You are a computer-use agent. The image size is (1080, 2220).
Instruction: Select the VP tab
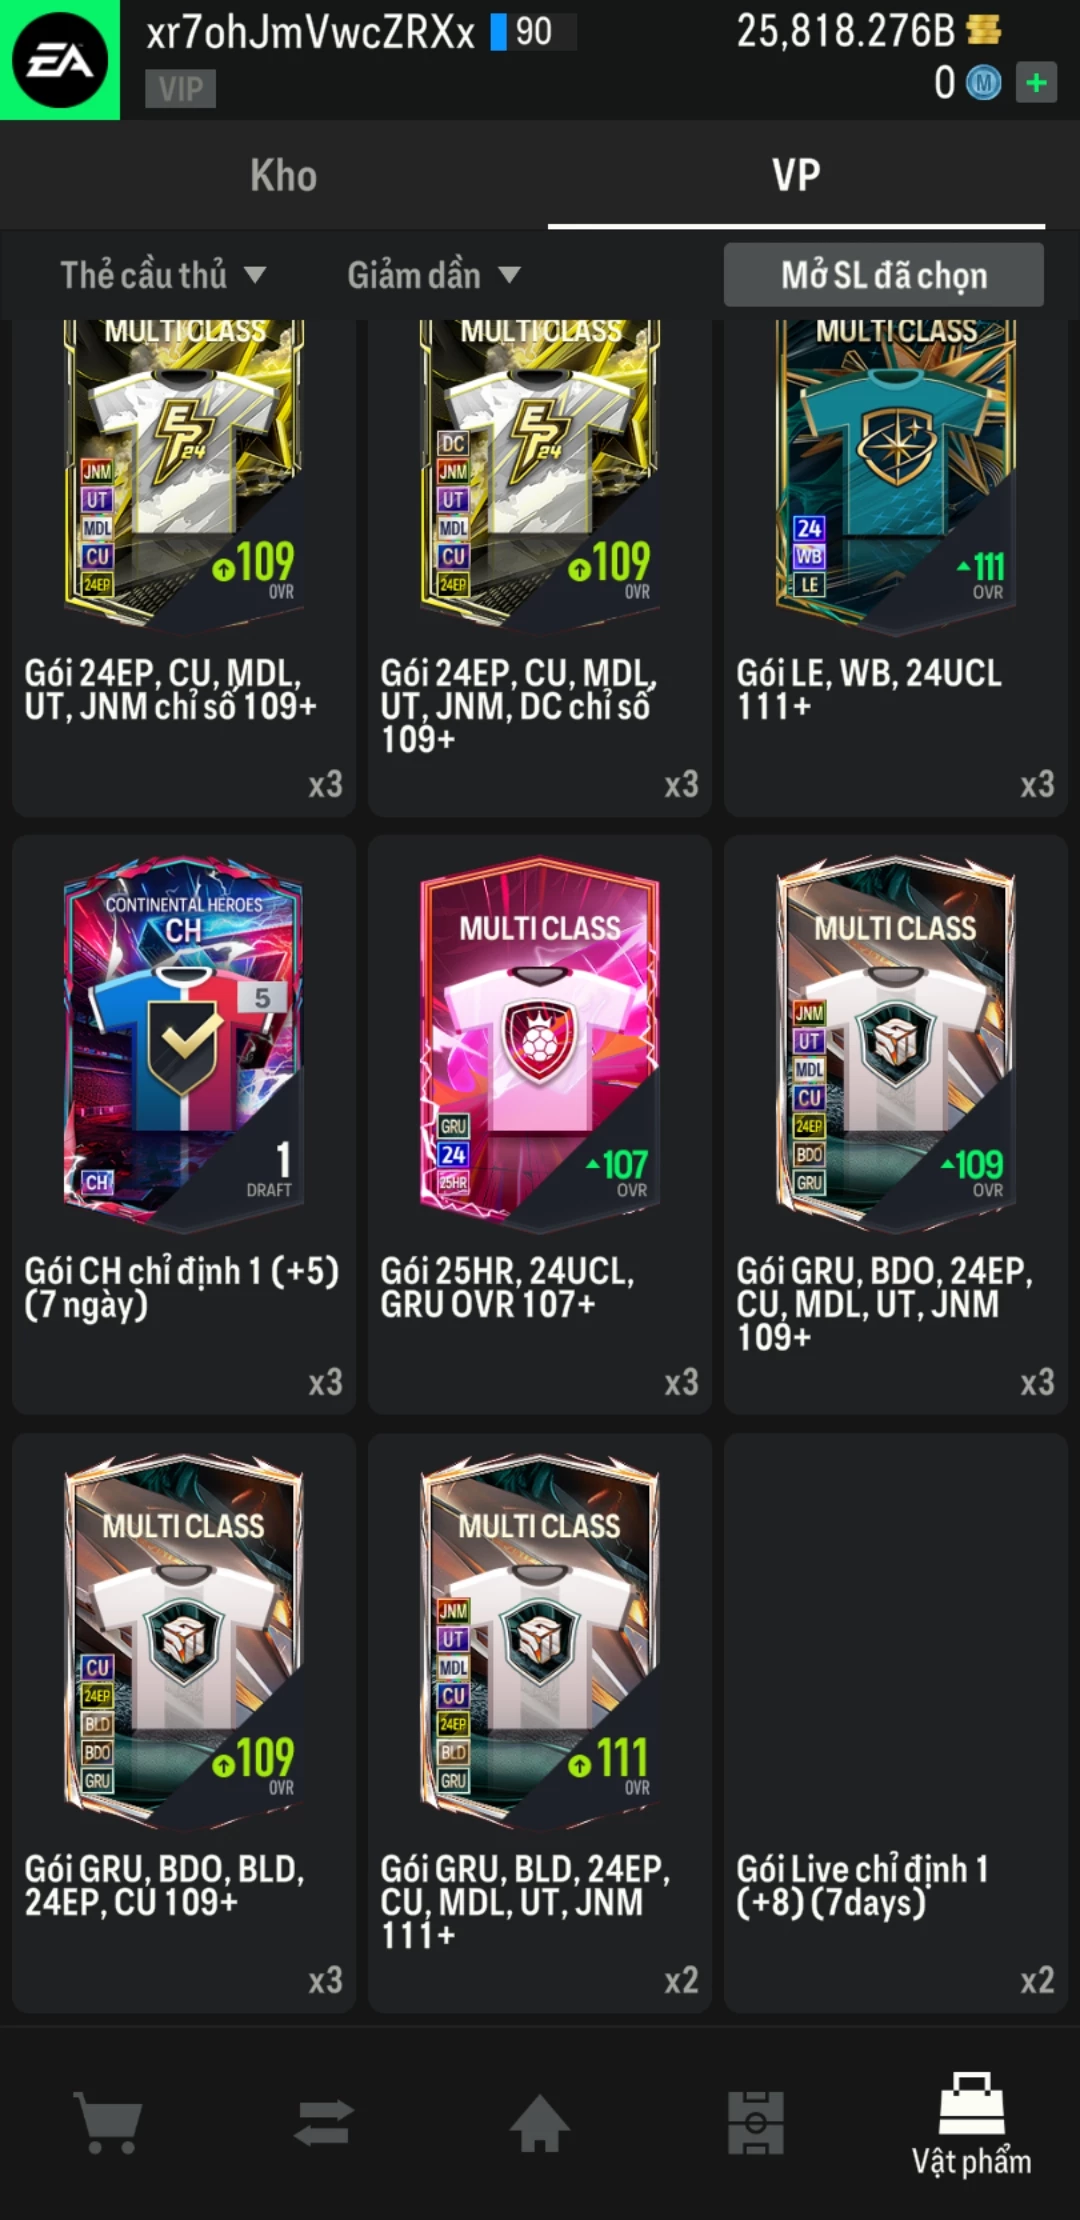(x=796, y=175)
